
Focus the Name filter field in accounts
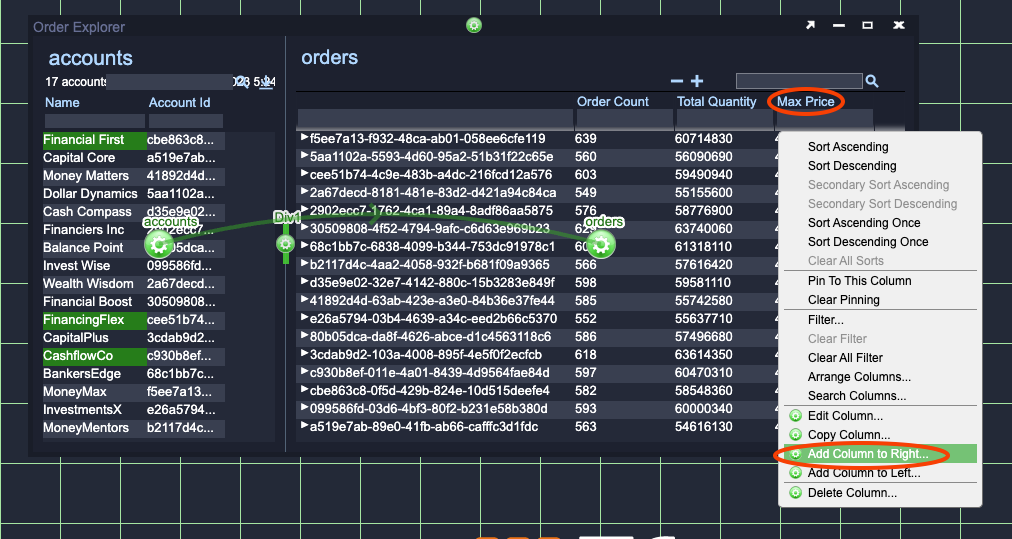[x=95, y=121]
